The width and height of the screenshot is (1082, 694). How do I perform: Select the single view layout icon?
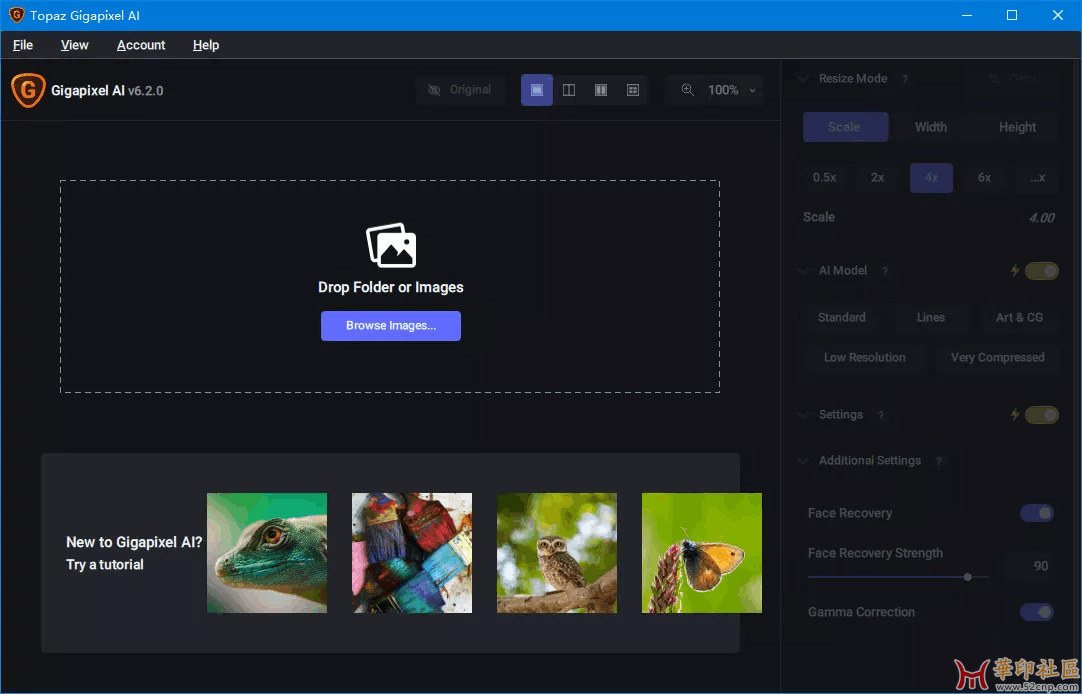[537, 90]
